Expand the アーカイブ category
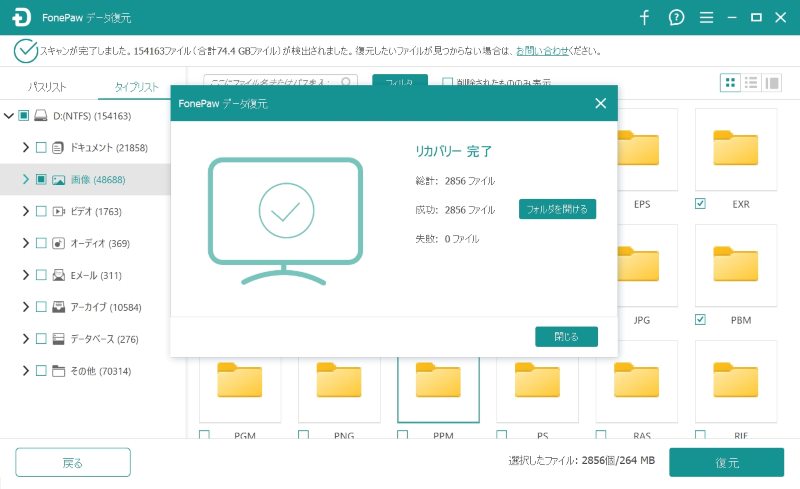This screenshot has width=800, height=489. 26,306
